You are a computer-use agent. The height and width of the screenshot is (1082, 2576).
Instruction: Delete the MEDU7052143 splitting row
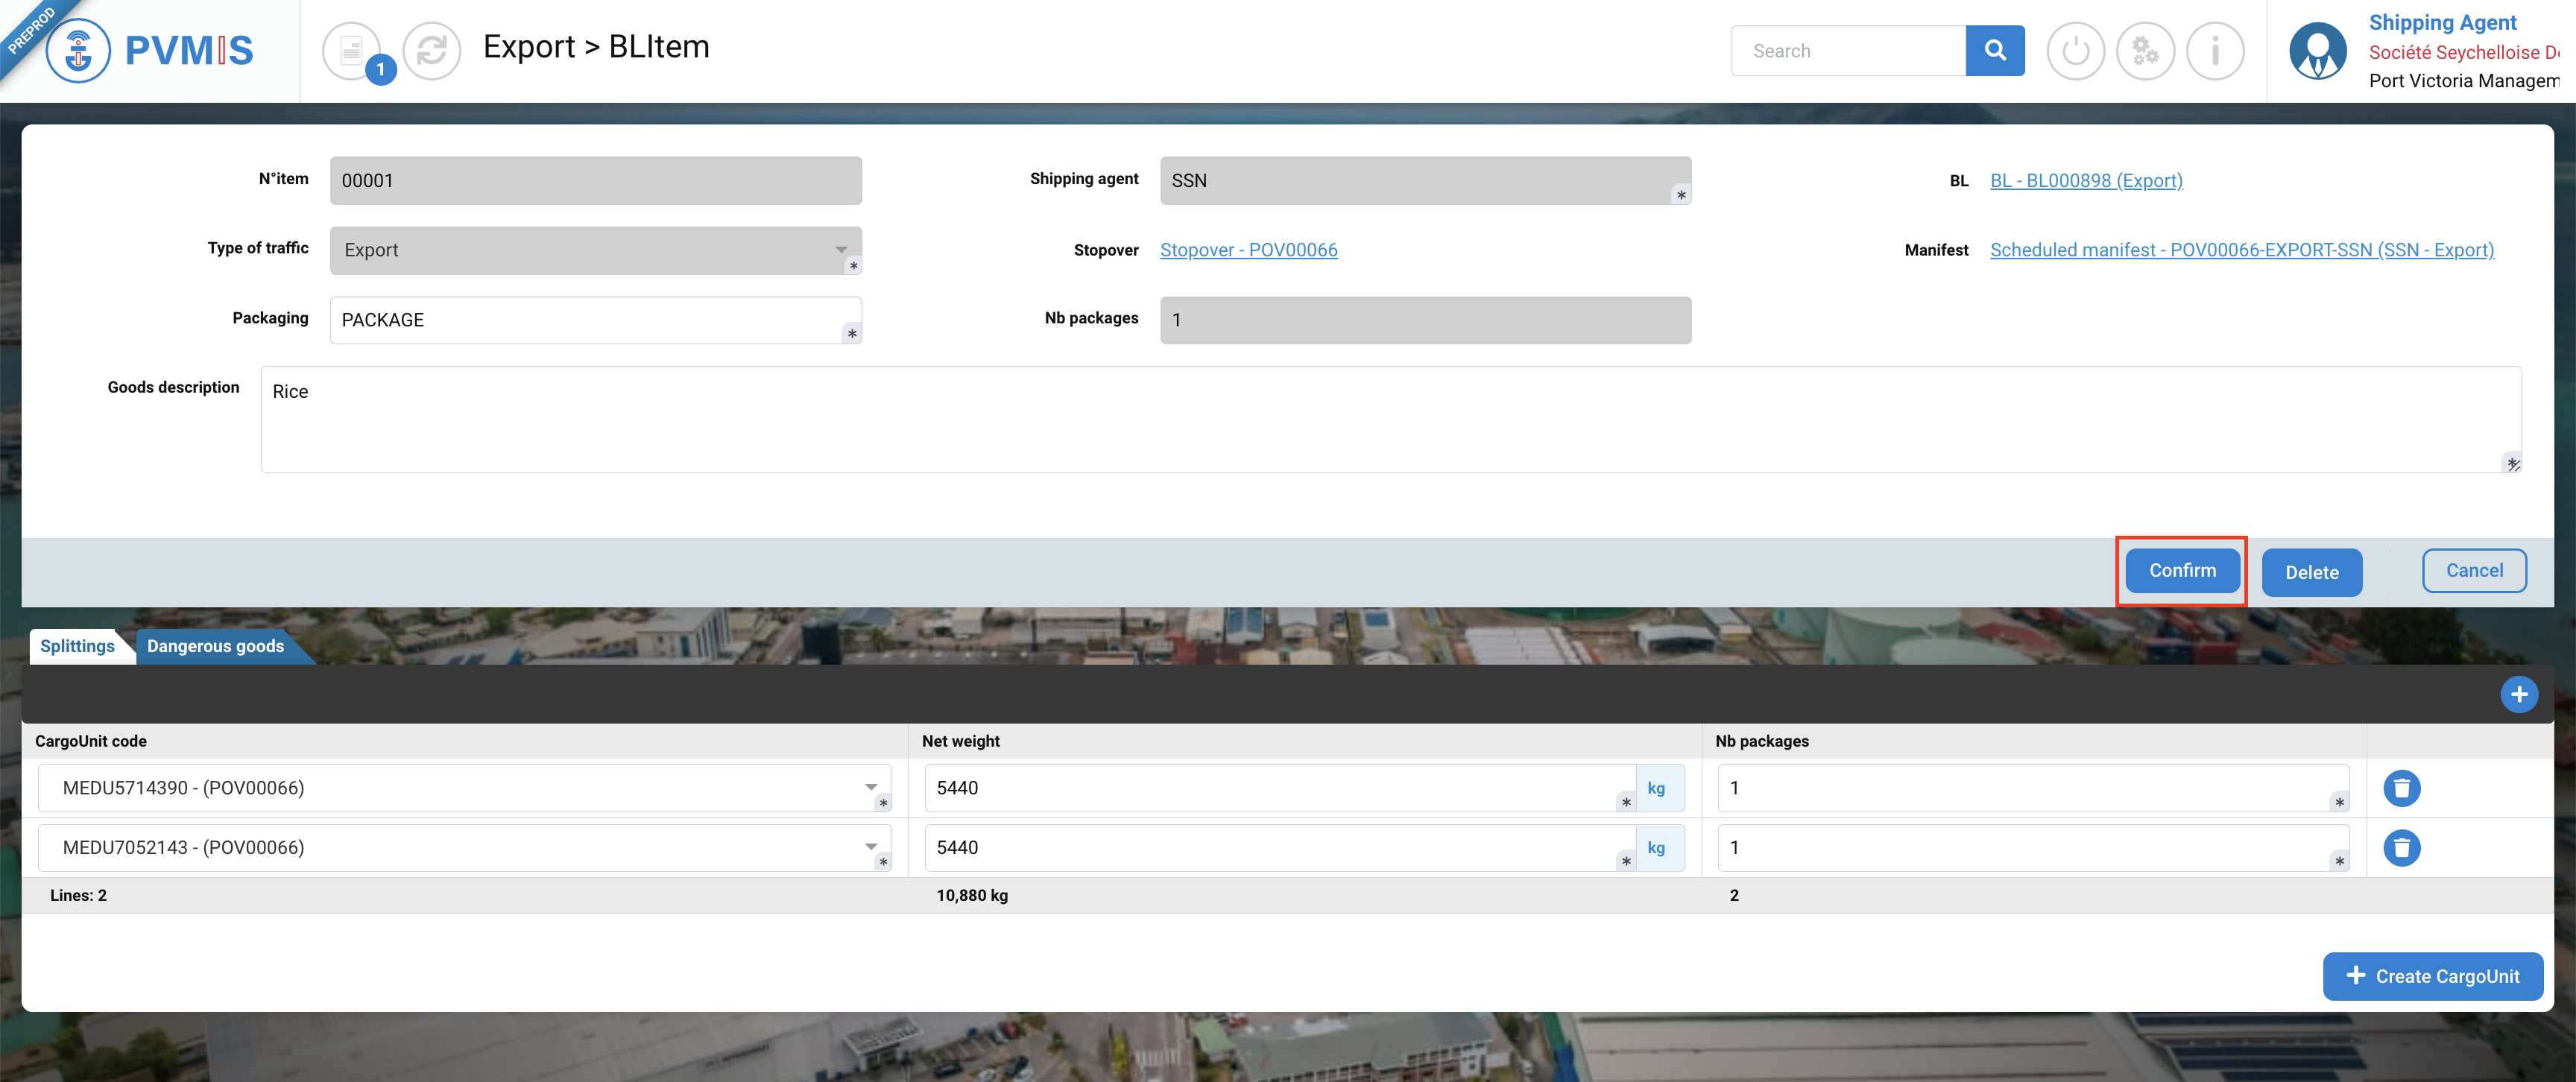click(x=2401, y=848)
